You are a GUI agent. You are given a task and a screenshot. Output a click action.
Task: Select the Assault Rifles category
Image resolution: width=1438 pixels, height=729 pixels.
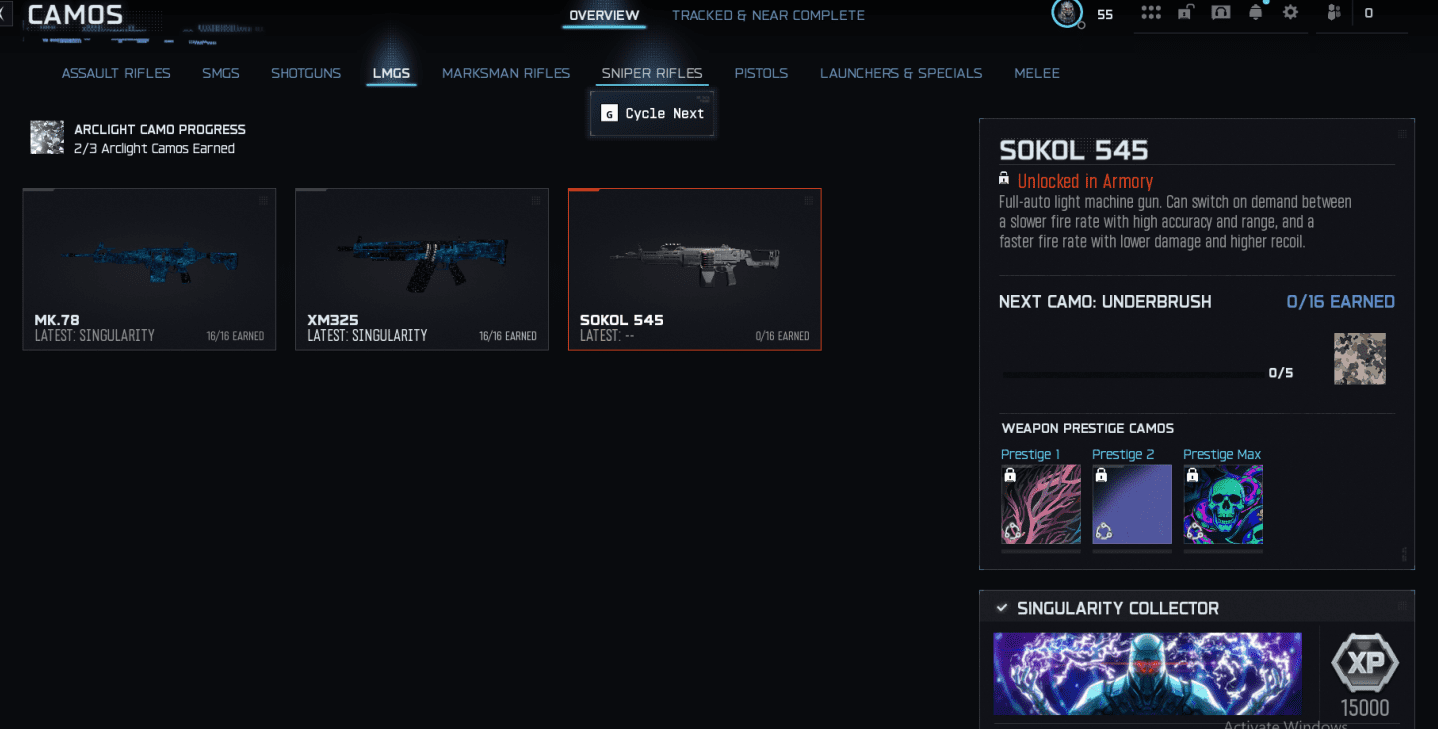116,73
